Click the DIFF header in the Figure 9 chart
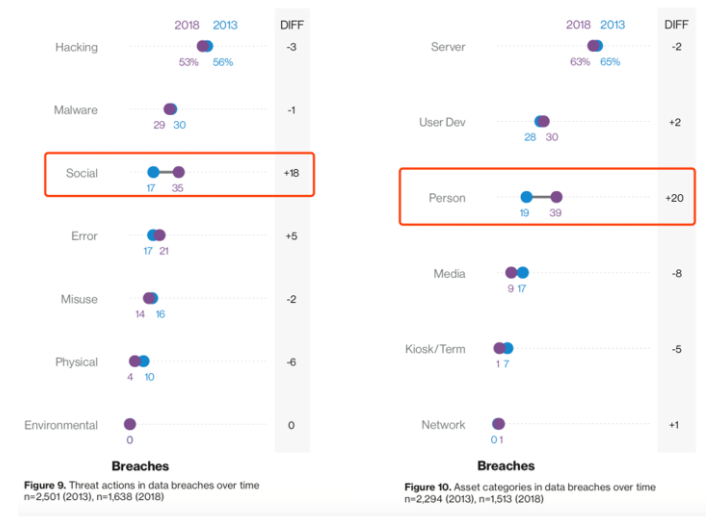Viewport: 709px width, 530px height. [x=291, y=24]
